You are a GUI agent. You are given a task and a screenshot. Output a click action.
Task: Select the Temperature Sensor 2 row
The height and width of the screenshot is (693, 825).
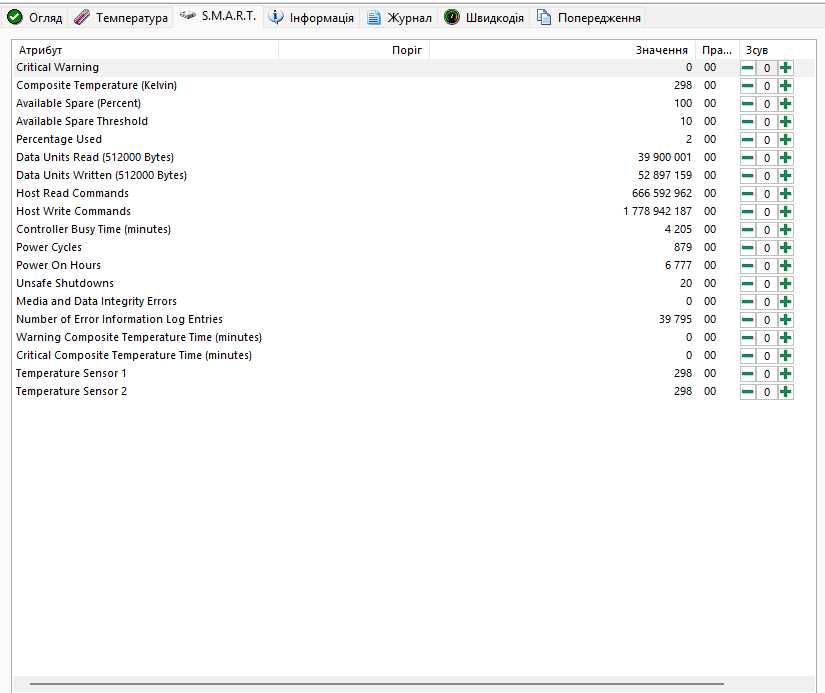(x=414, y=391)
